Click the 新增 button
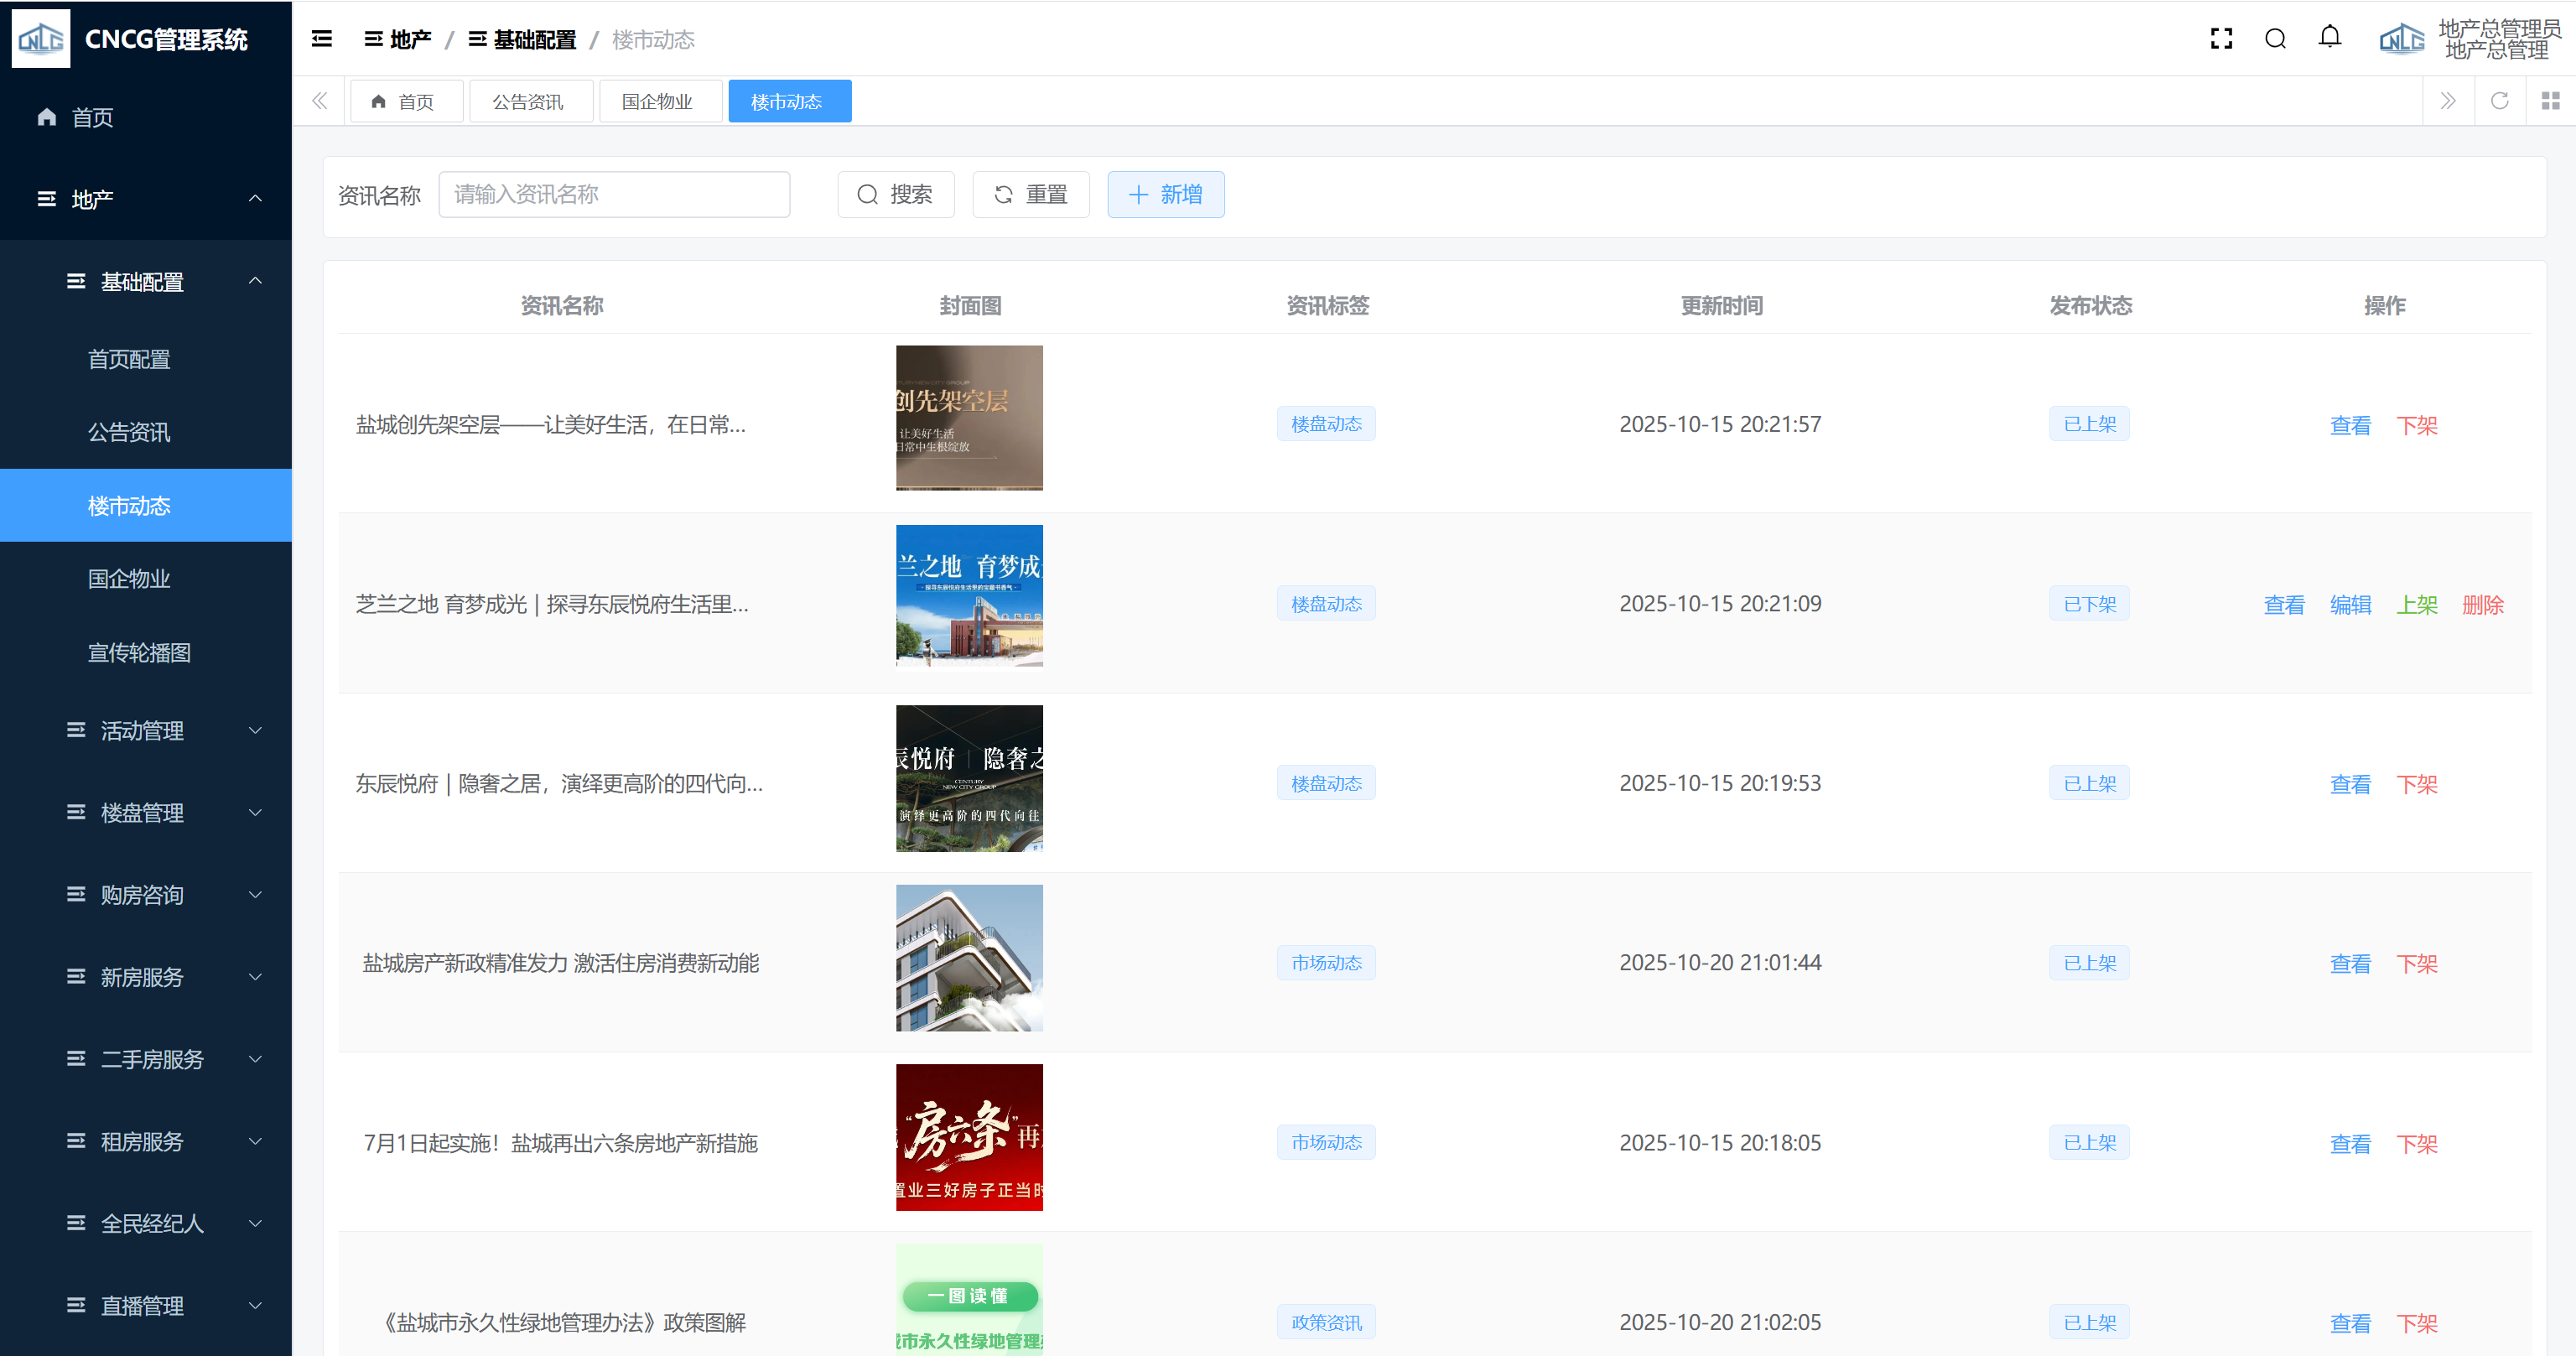This screenshot has height=1356, width=2576. 1165,194
